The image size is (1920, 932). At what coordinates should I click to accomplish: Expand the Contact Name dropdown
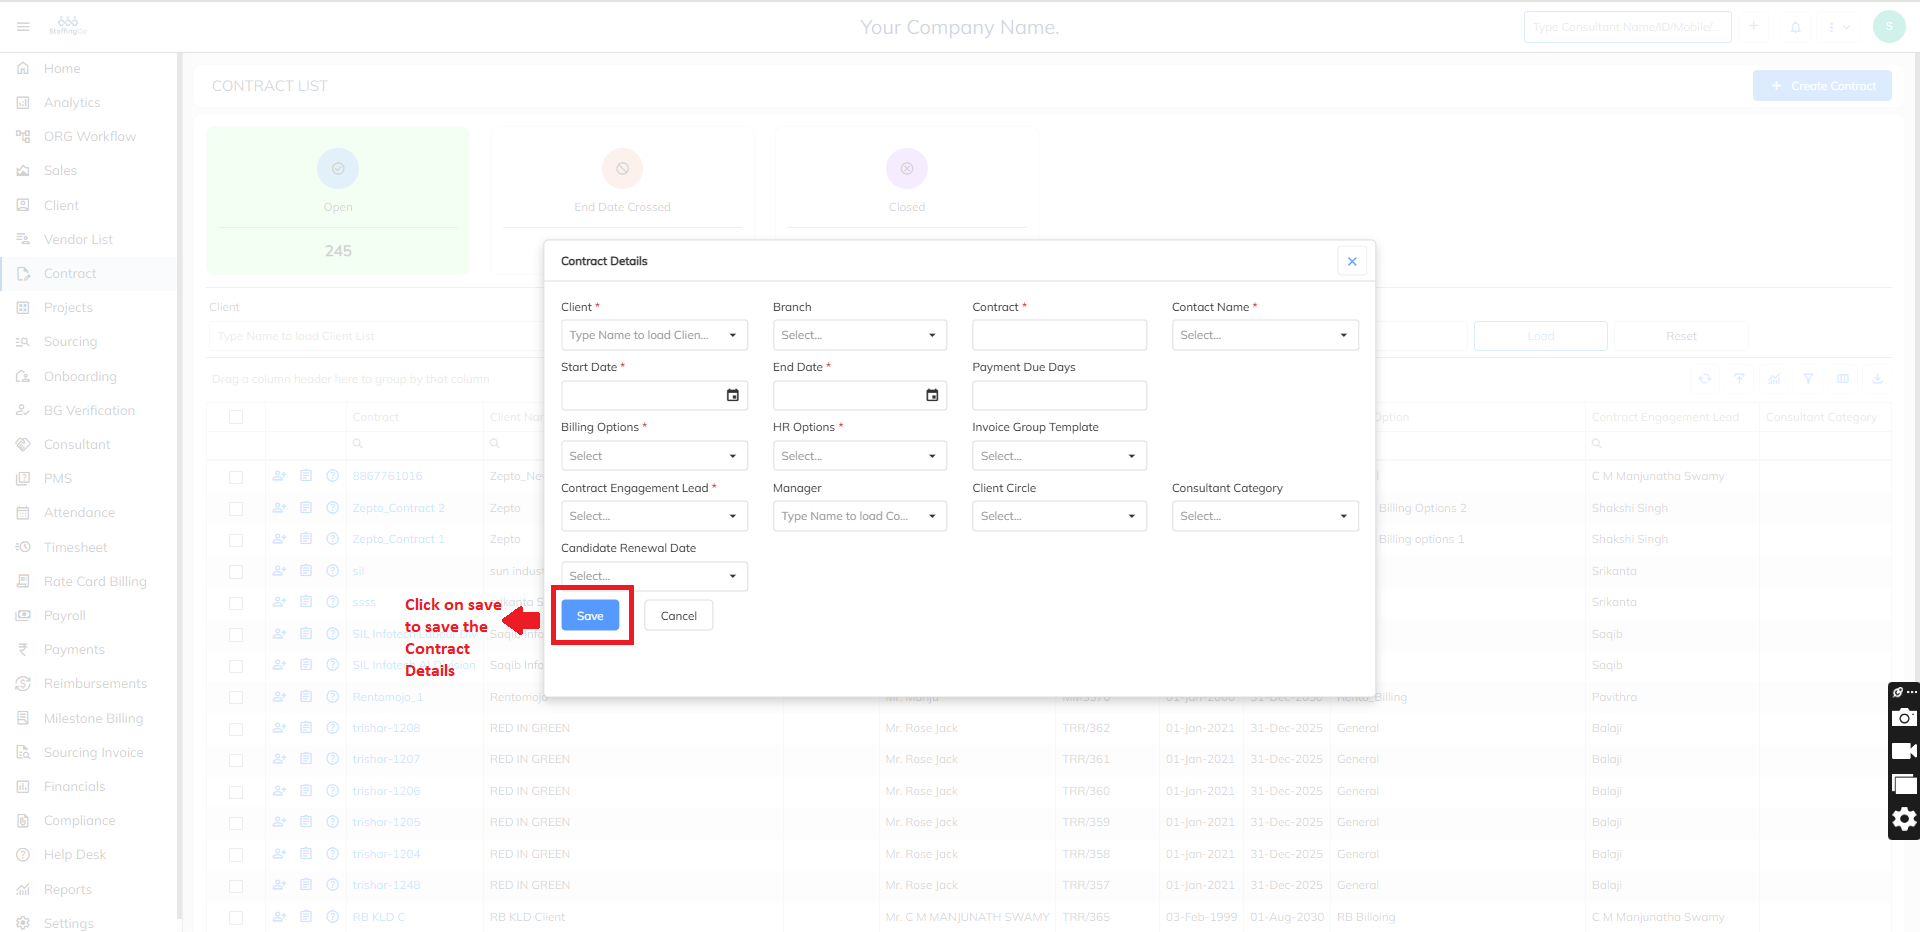[x=1265, y=335]
